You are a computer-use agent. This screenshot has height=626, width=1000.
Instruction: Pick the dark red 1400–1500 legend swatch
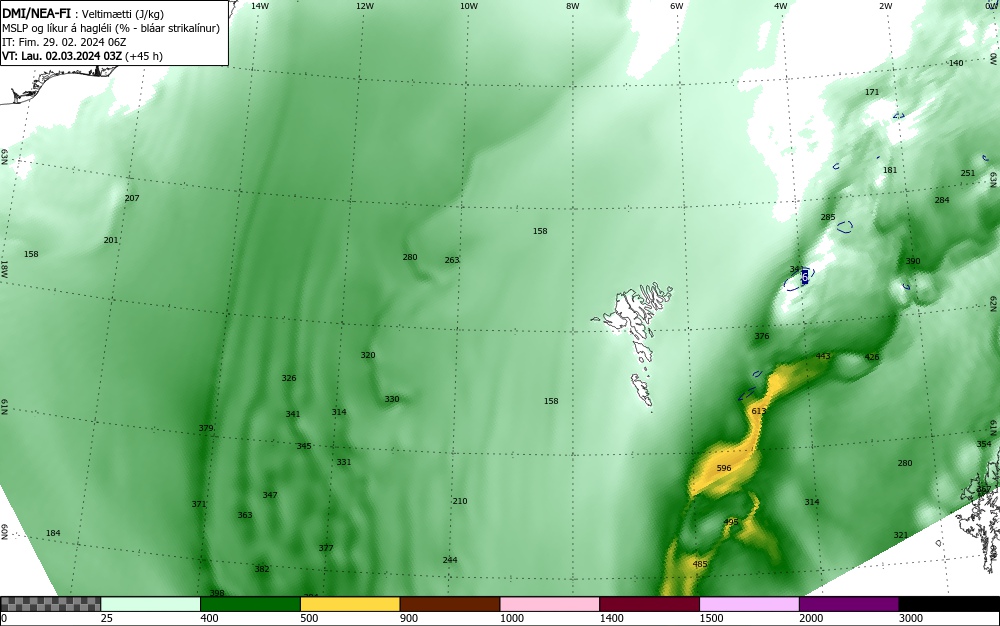click(649, 604)
